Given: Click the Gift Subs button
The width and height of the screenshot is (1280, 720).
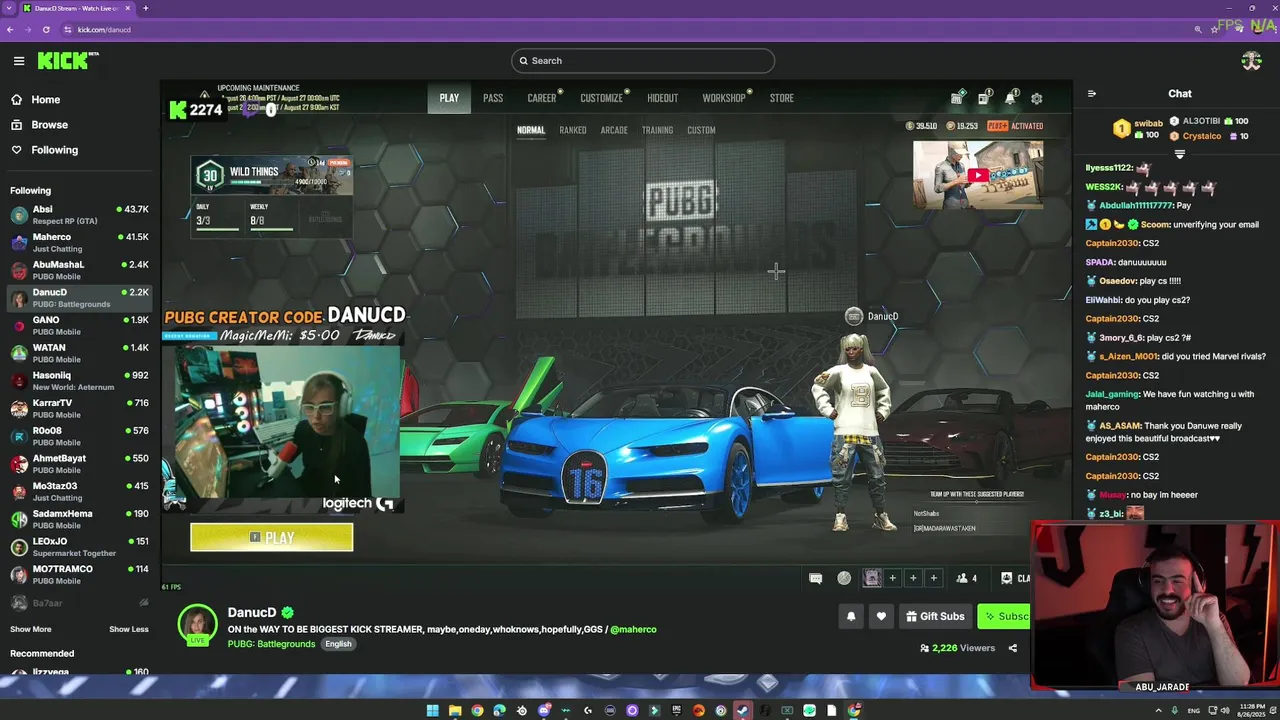Looking at the screenshot, I should pyautogui.click(x=935, y=617).
